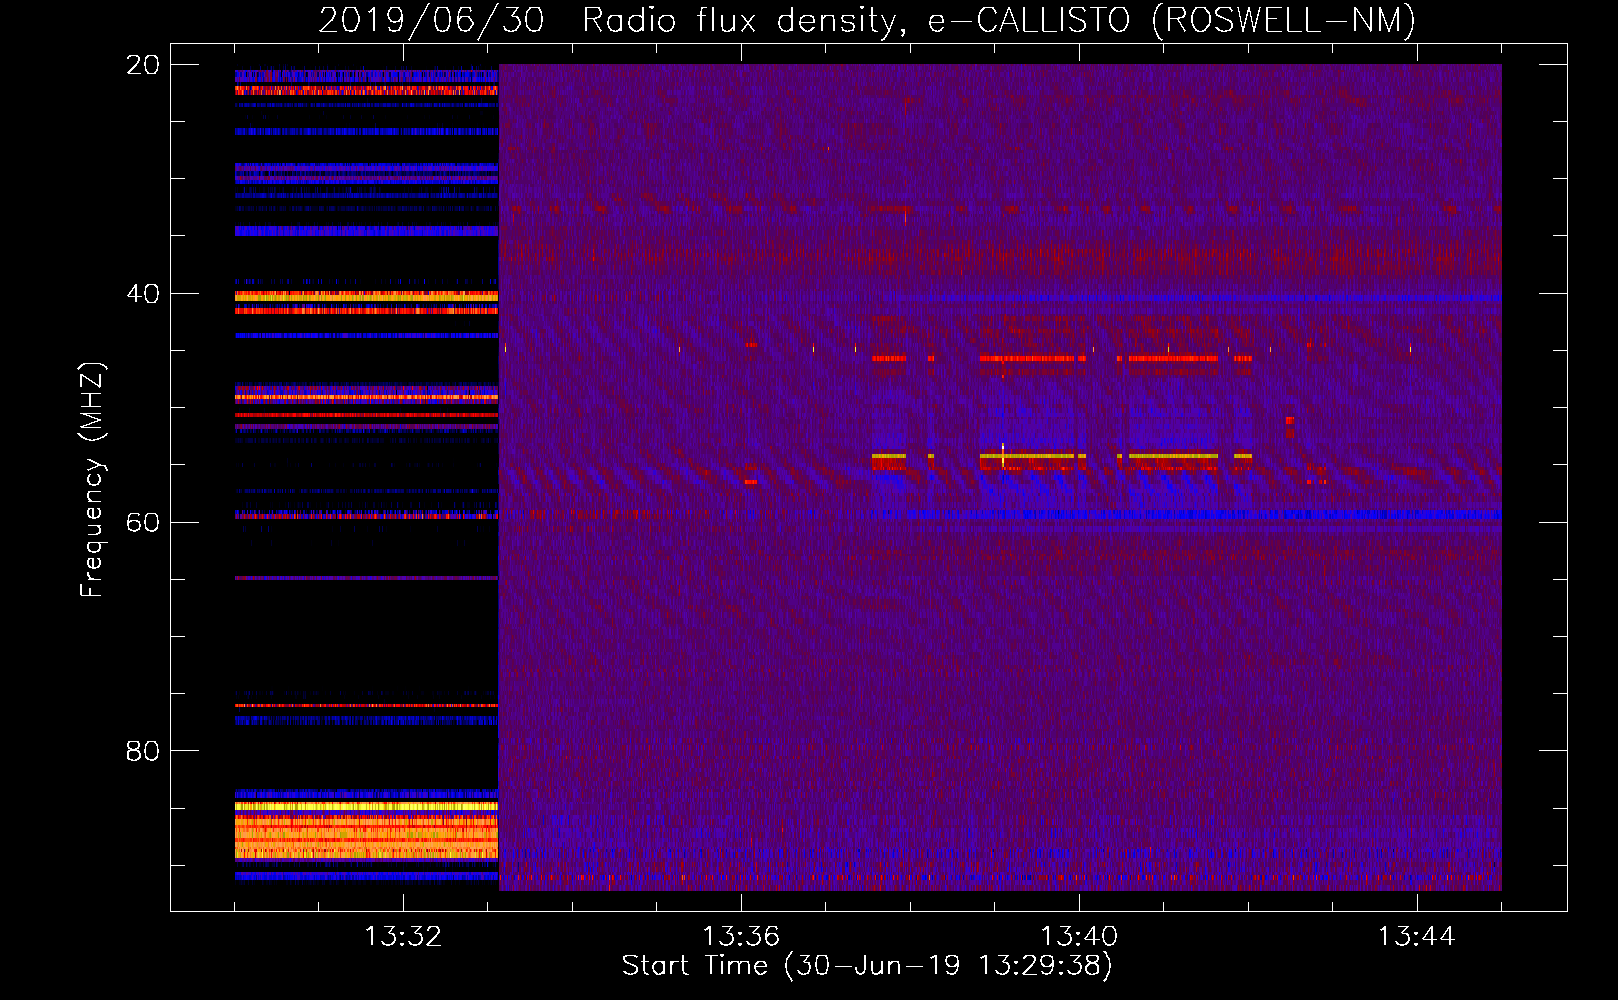The height and width of the screenshot is (1000, 1618).
Task: Click the small red spot near 13:36 at 56 MHz
Action: pyautogui.click(x=750, y=482)
